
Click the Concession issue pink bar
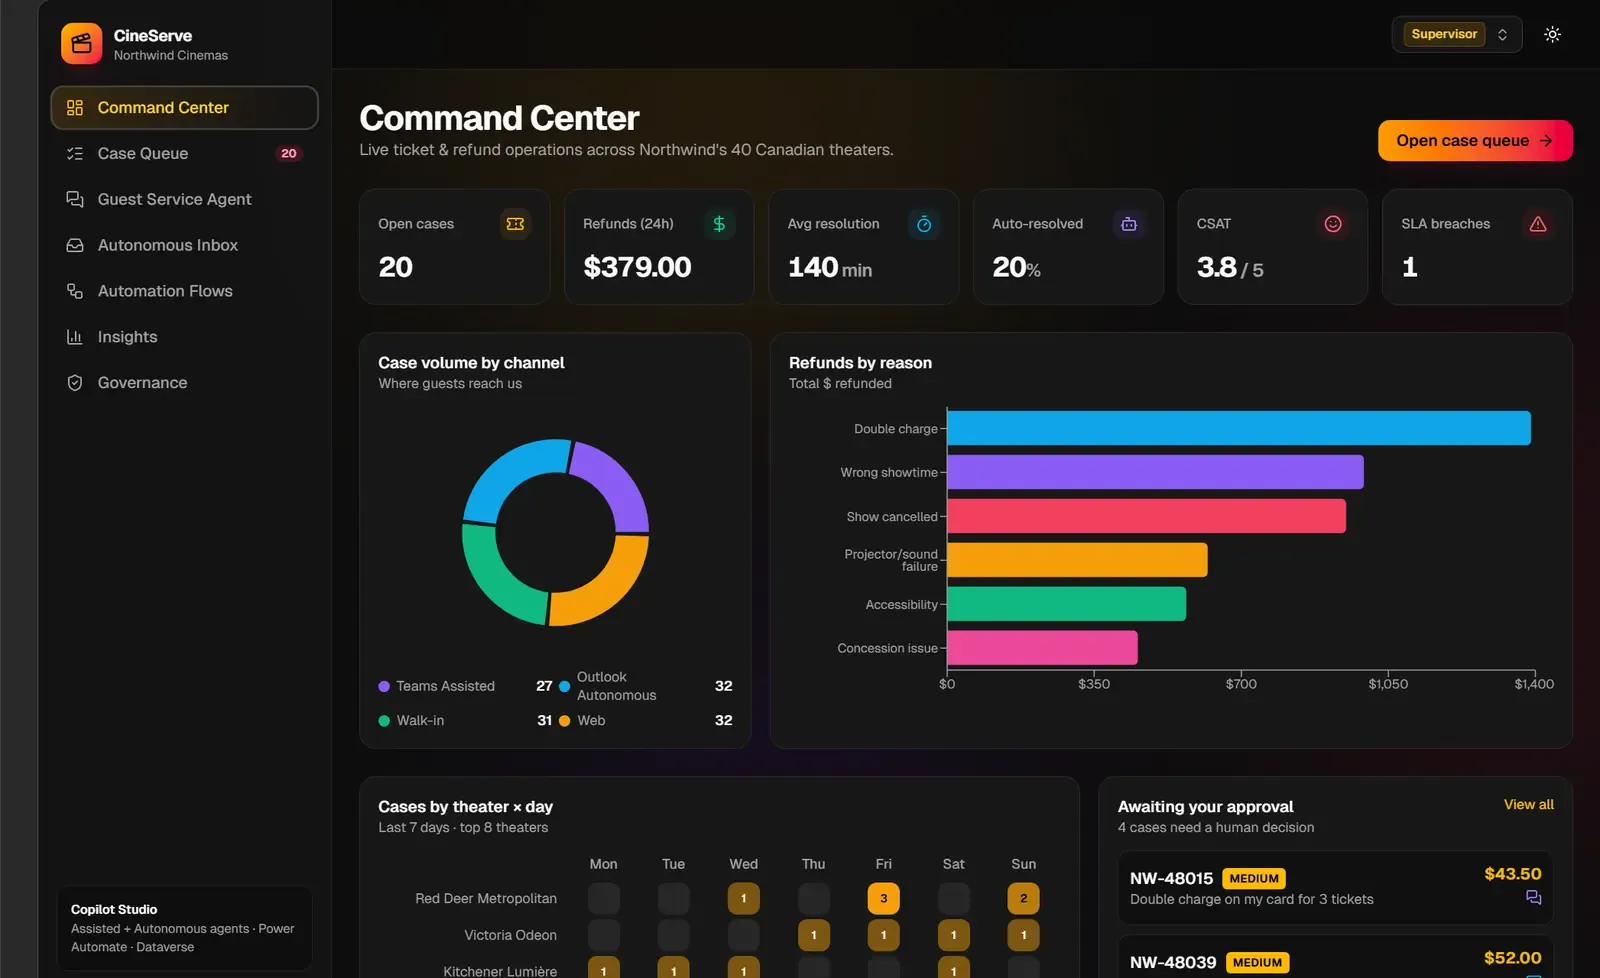(1042, 648)
